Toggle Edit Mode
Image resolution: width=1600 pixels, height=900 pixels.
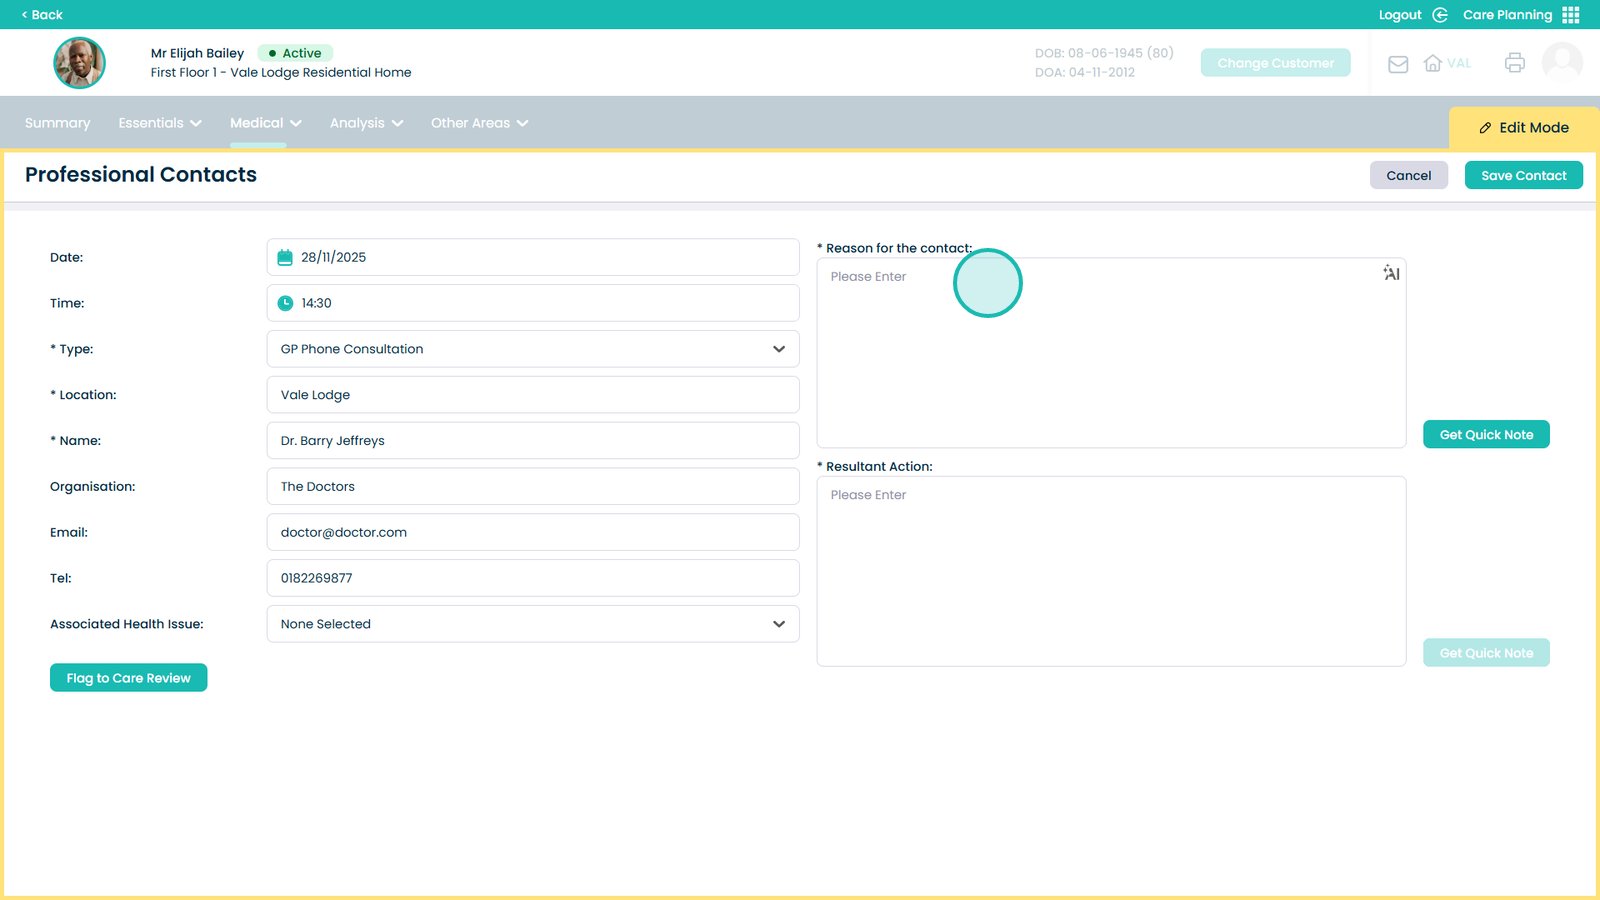point(1523,128)
